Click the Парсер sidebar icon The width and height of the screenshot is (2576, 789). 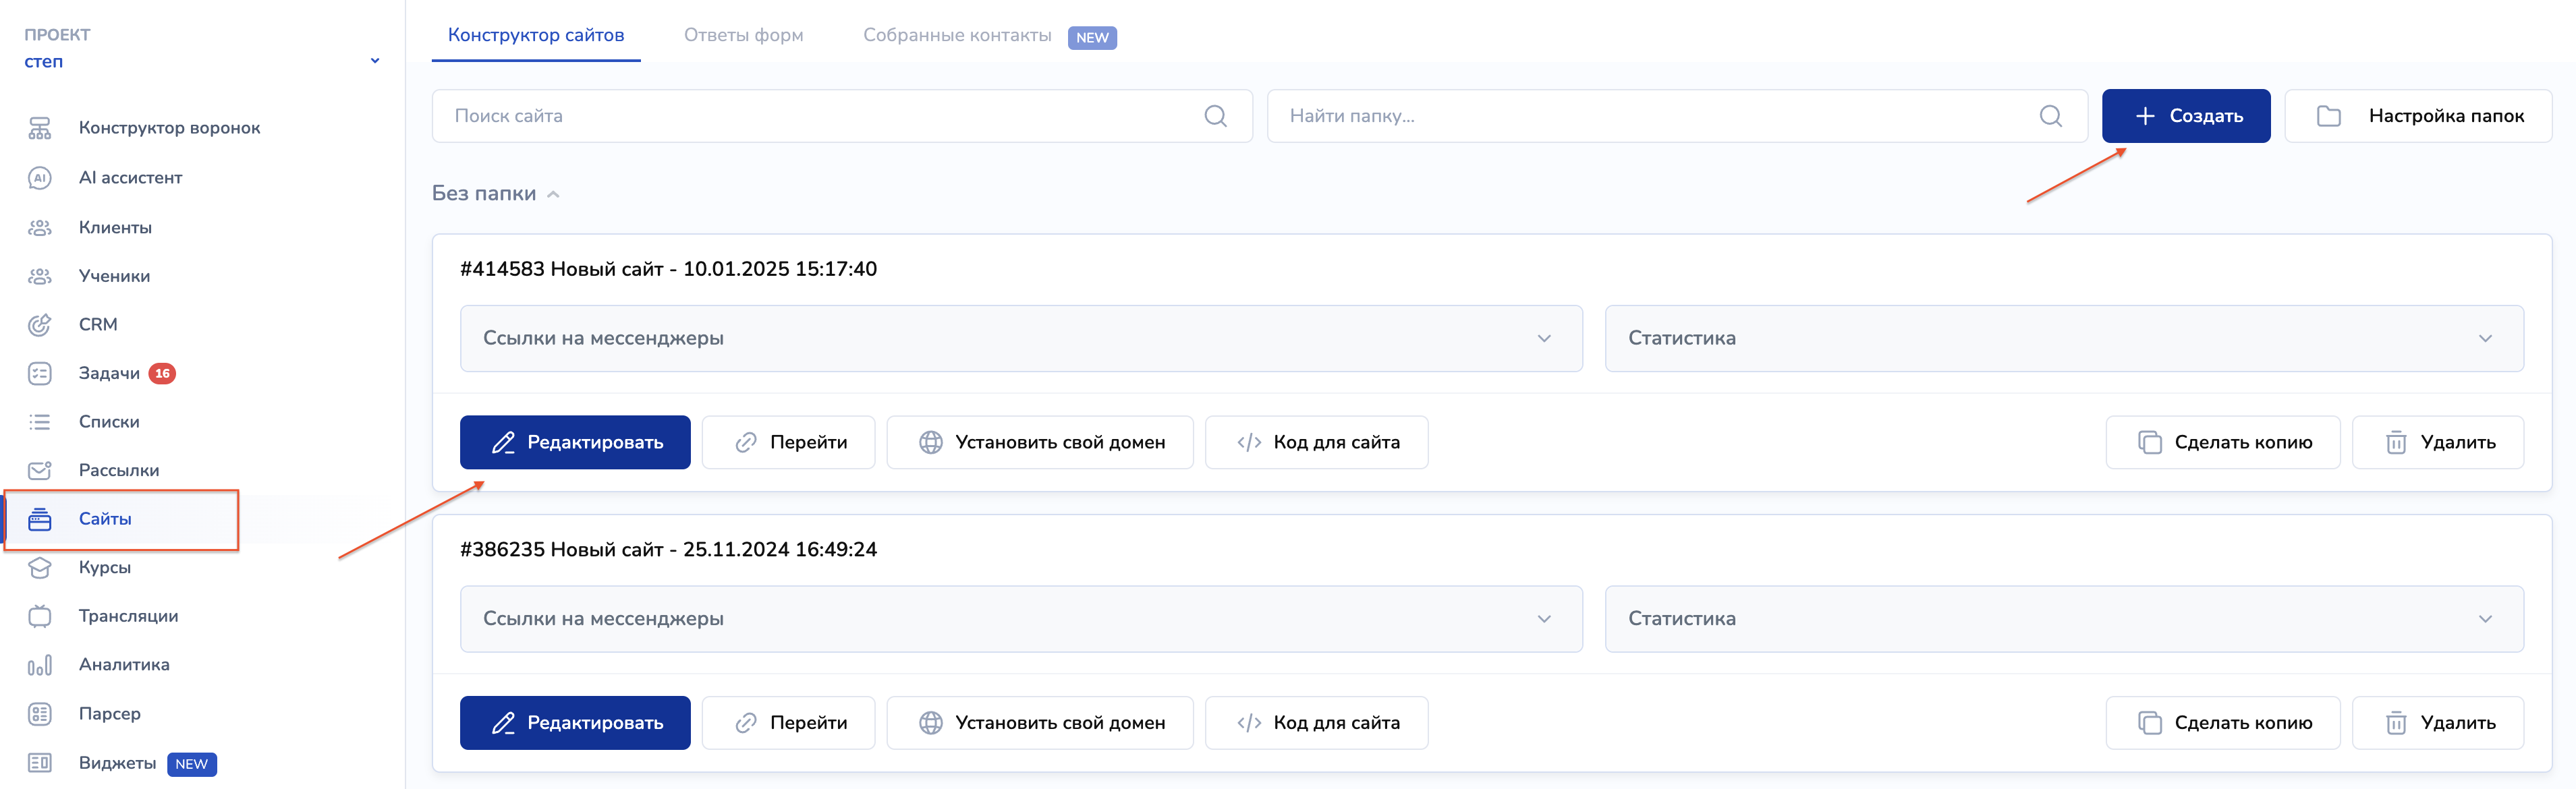(39, 714)
